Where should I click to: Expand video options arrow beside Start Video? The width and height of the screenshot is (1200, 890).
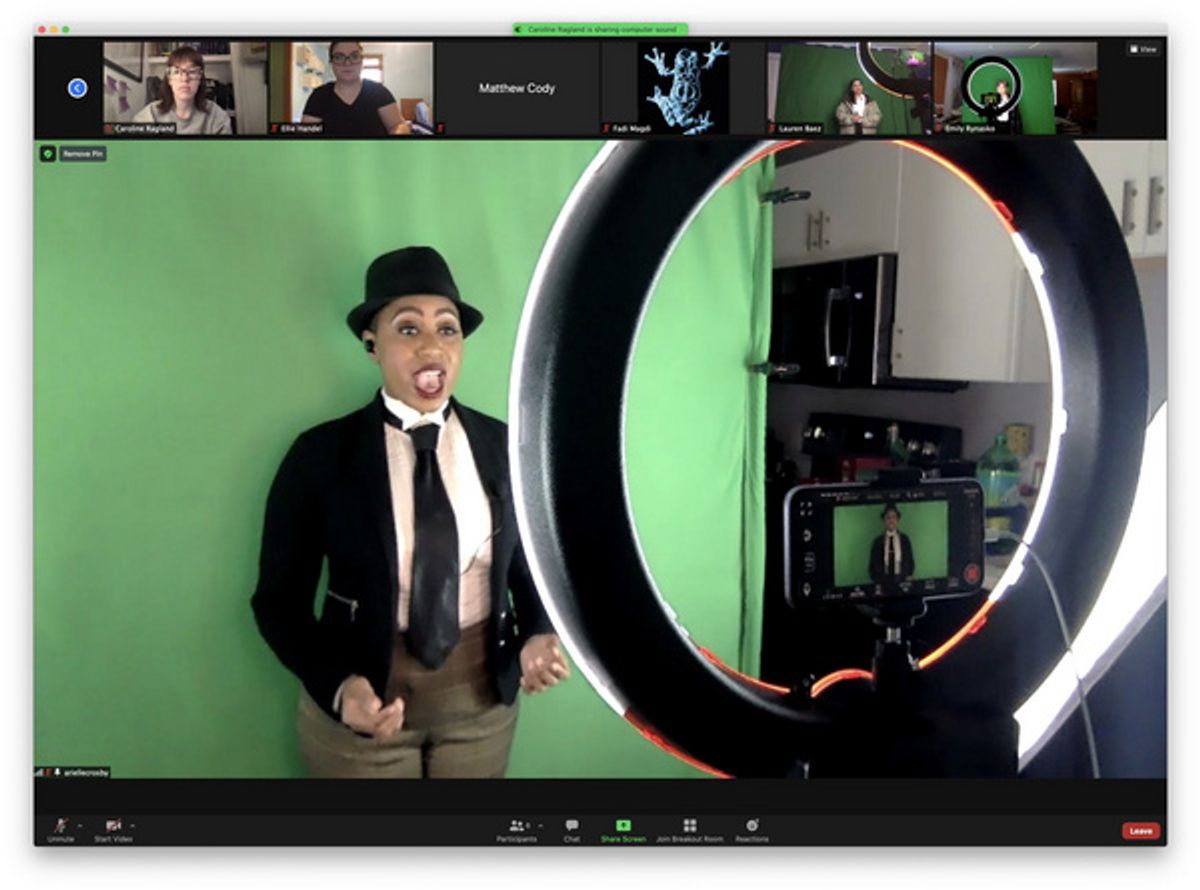pyautogui.click(x=133, y=825)
